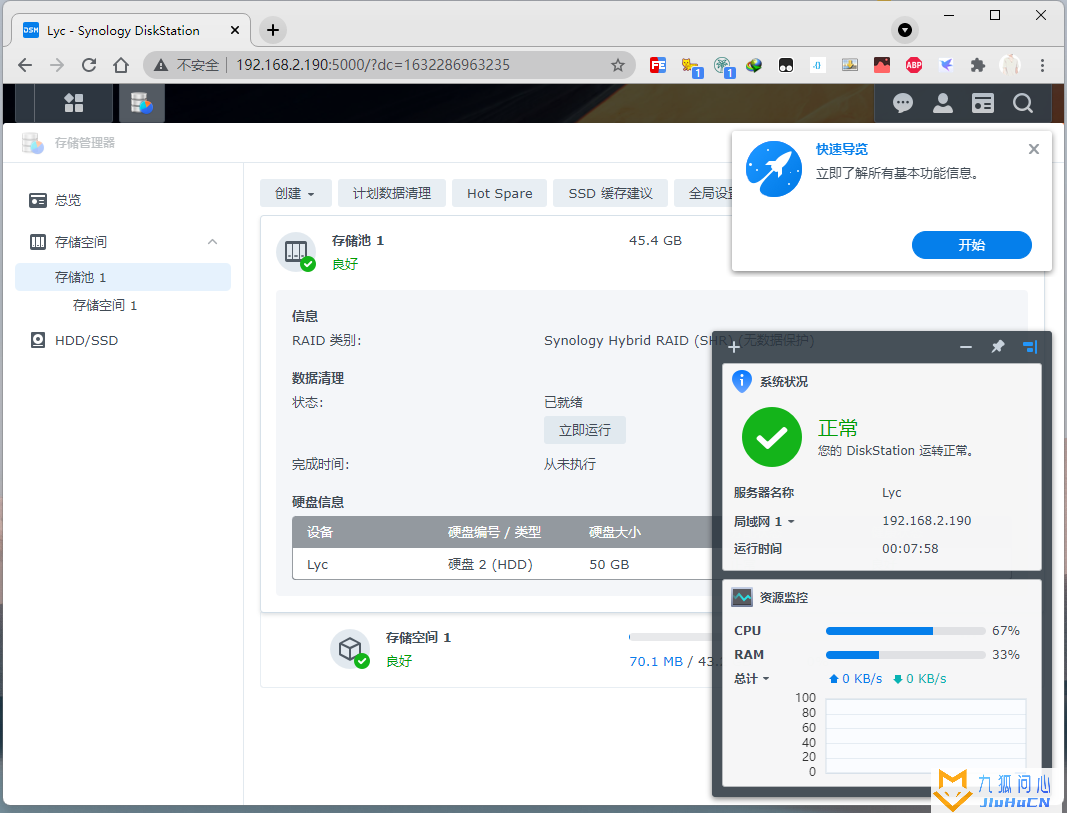Click the 开始 button in quick tour

click(972, 245)
